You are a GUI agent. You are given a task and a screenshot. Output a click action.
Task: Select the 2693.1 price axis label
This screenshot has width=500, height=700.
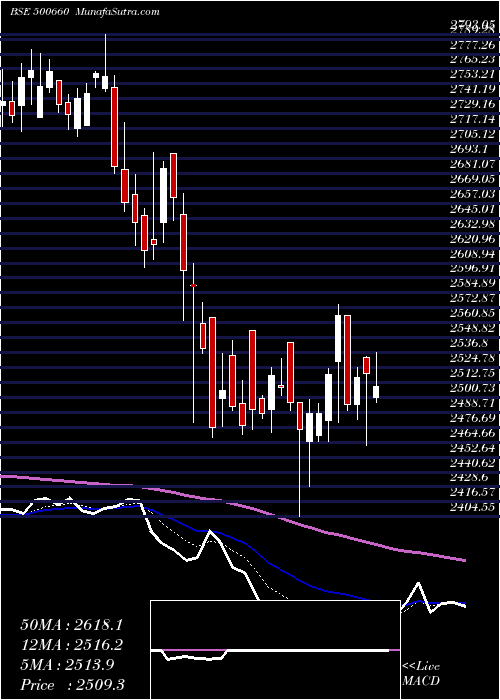click(469, 149)
